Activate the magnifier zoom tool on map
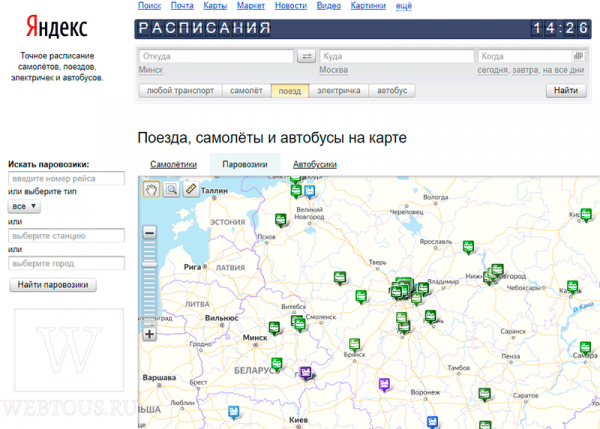Image resolution: width=600 pixels, height=429 pixels. click(x=171, y=189)
